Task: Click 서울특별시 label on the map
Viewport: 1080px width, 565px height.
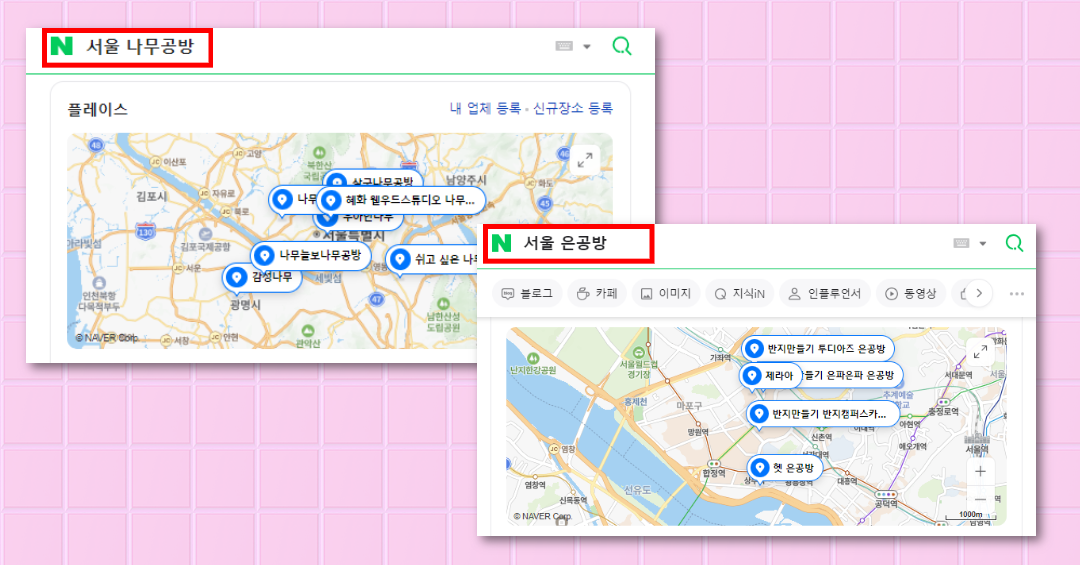Action: click(x=353, y=235)
